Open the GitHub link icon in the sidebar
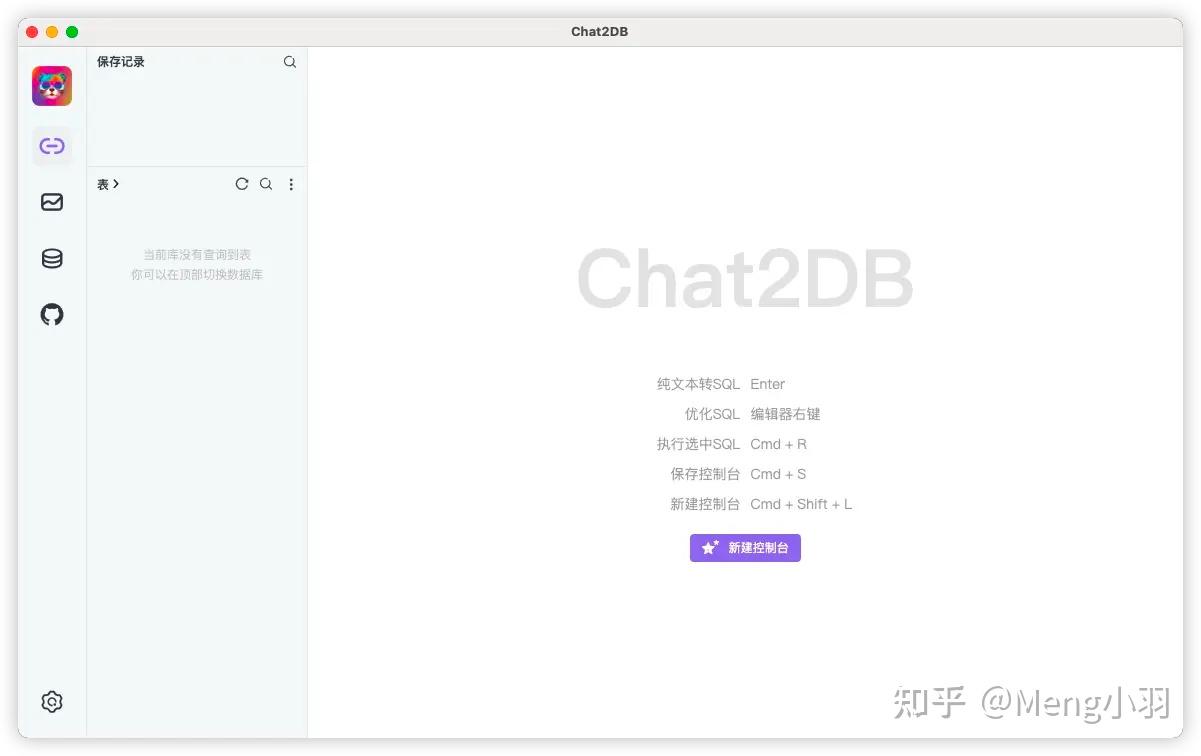 pos(52,314)
